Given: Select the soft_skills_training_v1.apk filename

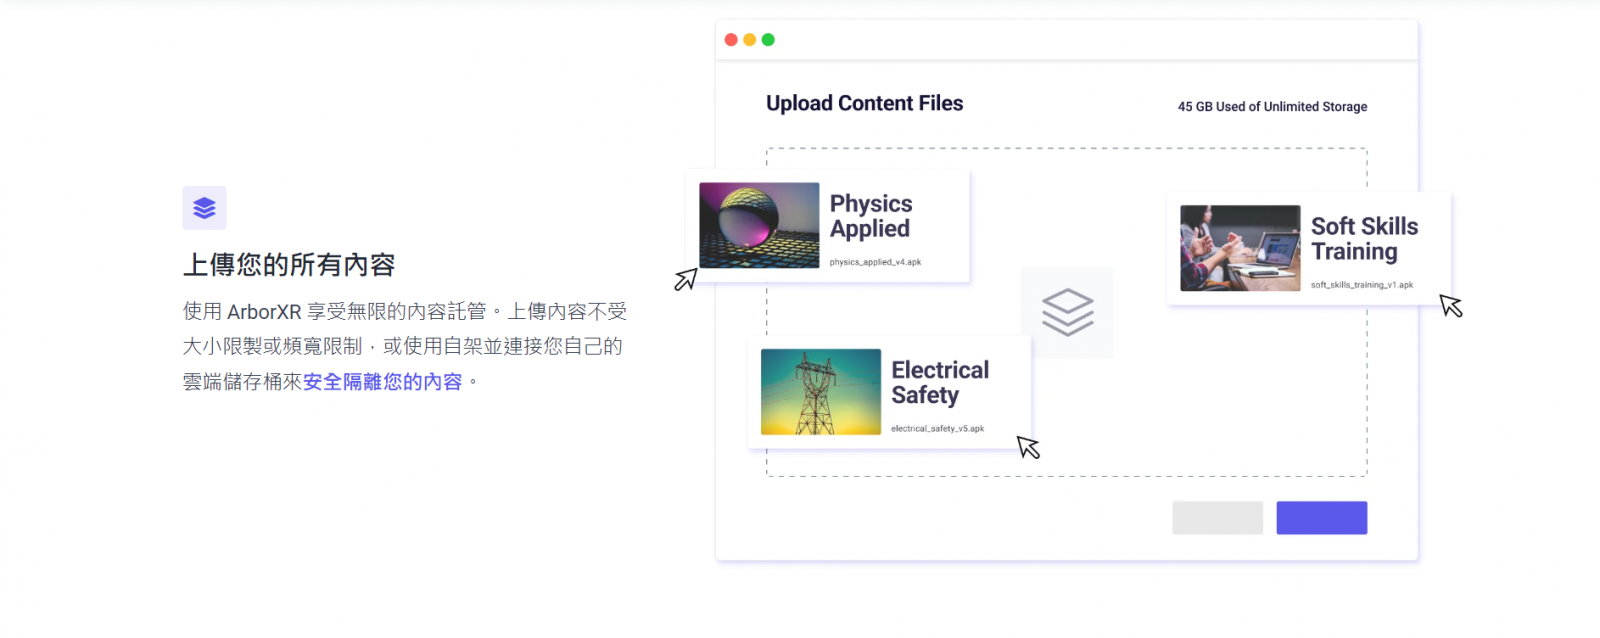Looking at the screenshot, I should click(x=1361, y=285).
